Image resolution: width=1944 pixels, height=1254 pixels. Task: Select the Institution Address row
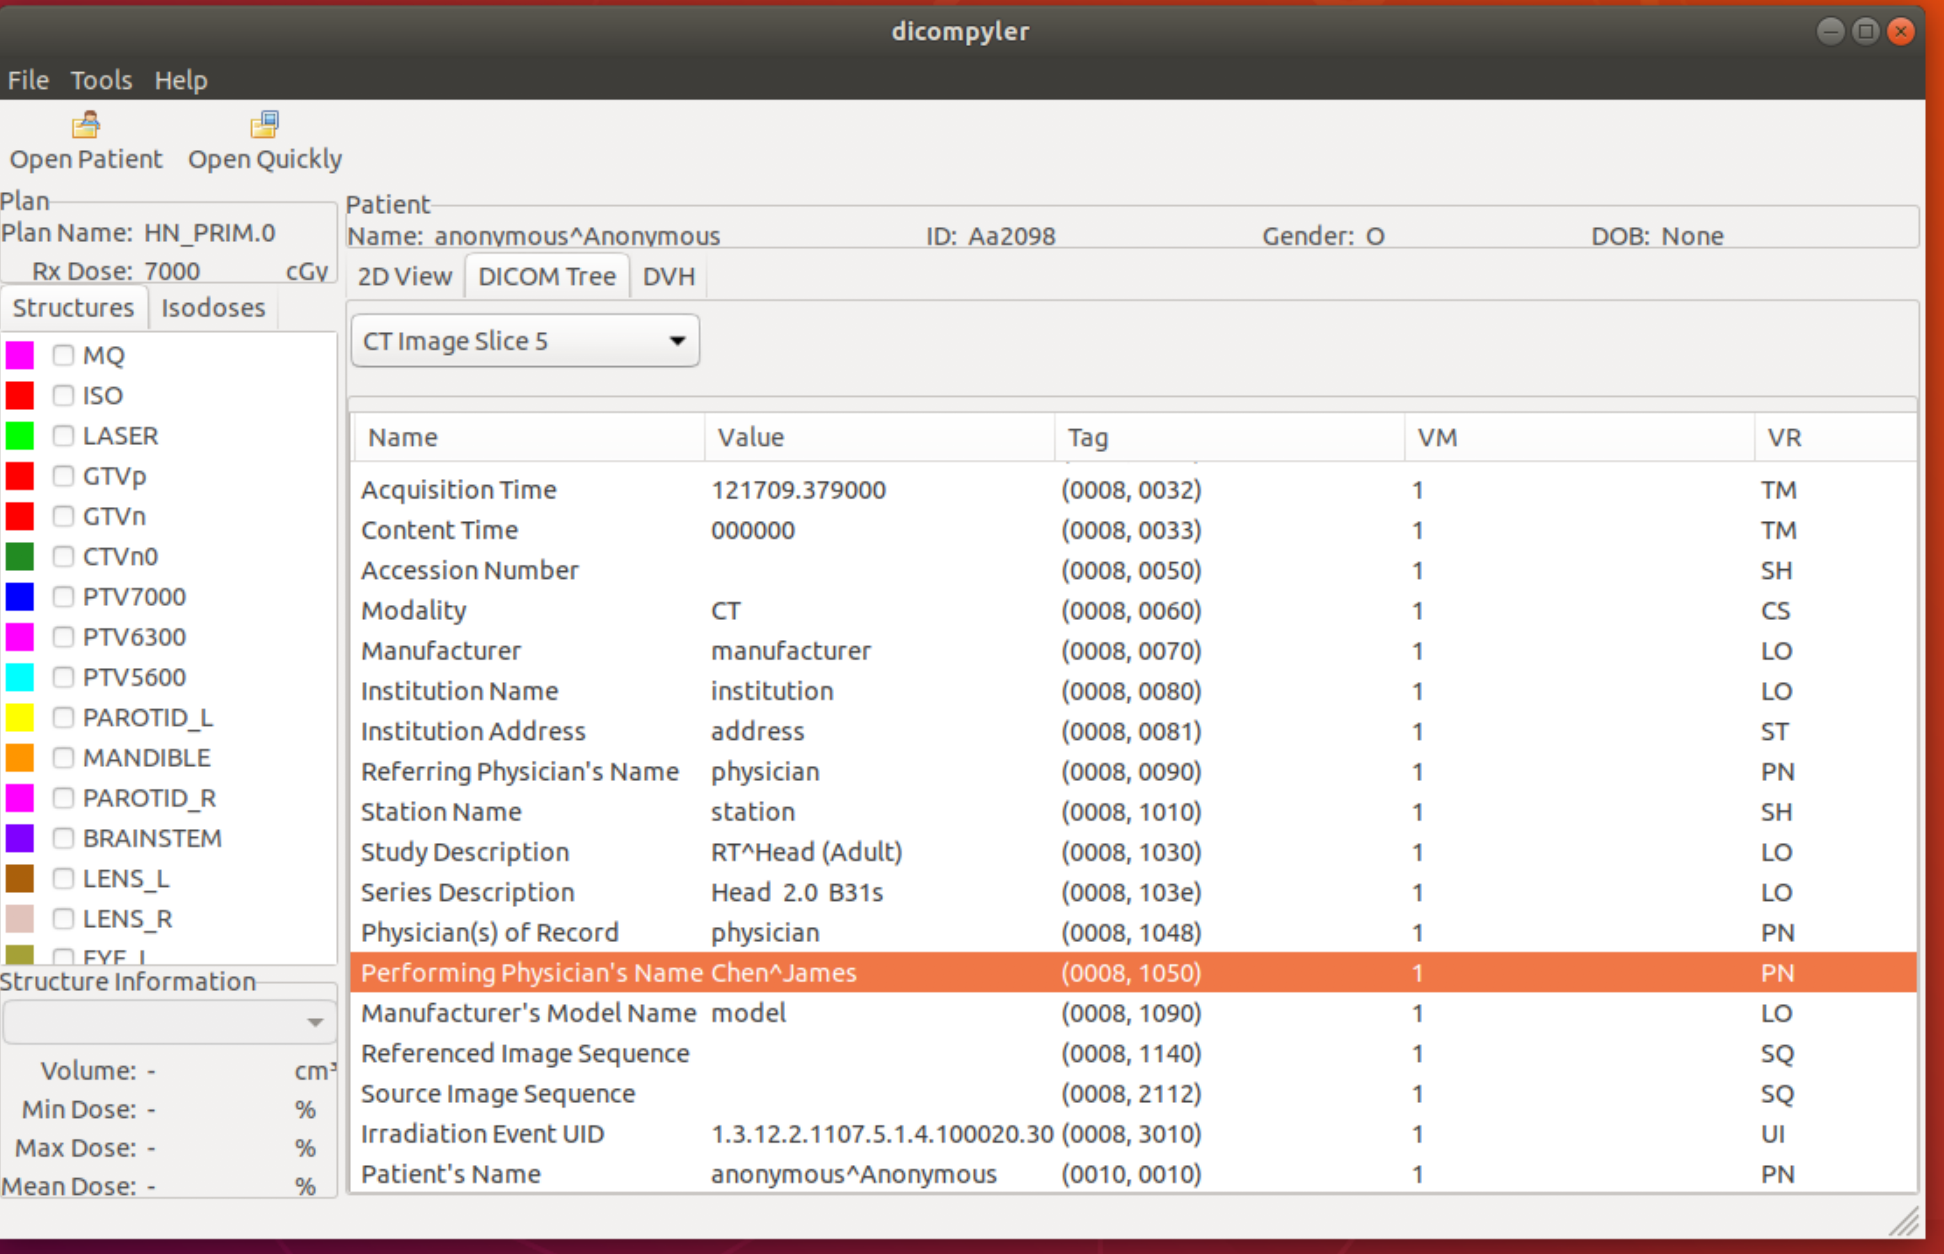click(x=1134, y=731)
